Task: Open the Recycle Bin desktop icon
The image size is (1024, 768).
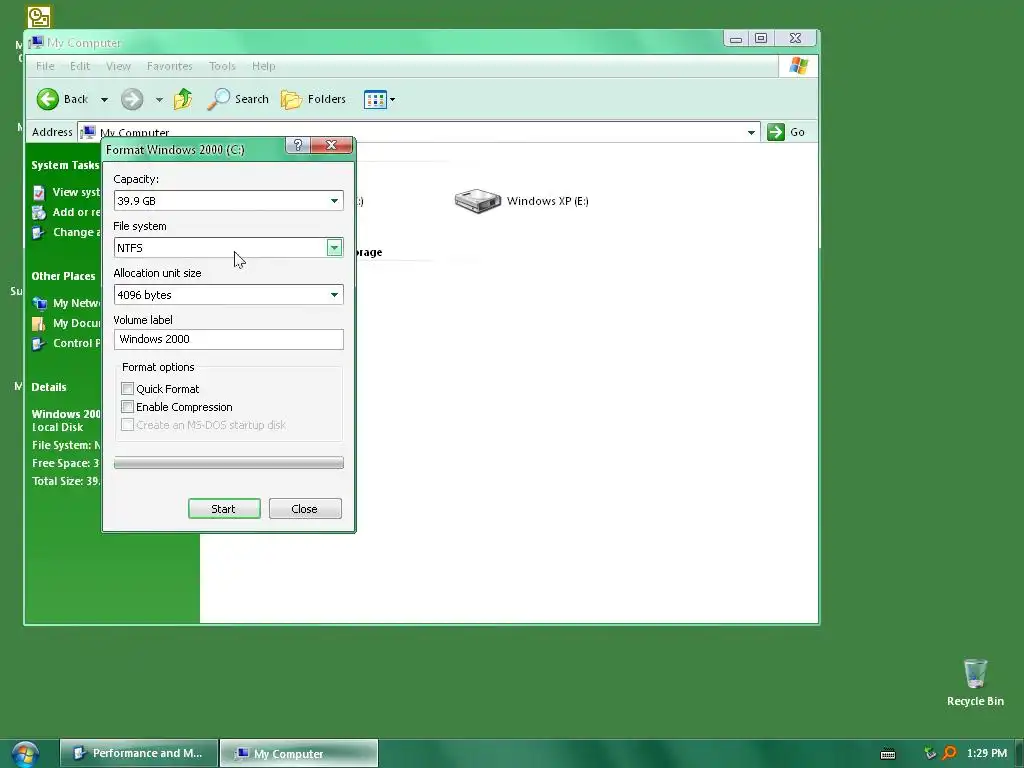Action: pyautogui.click(x=975, y=674)
